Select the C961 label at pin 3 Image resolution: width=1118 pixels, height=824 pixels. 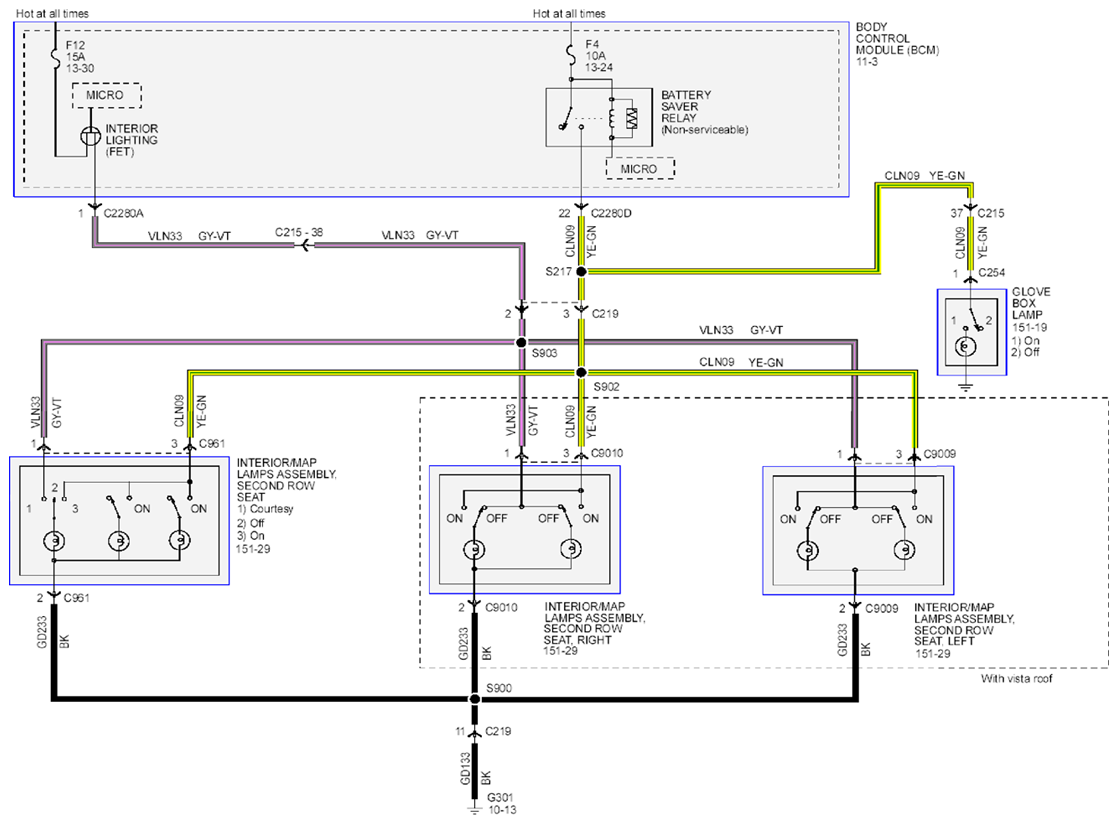tap(212, 443)
